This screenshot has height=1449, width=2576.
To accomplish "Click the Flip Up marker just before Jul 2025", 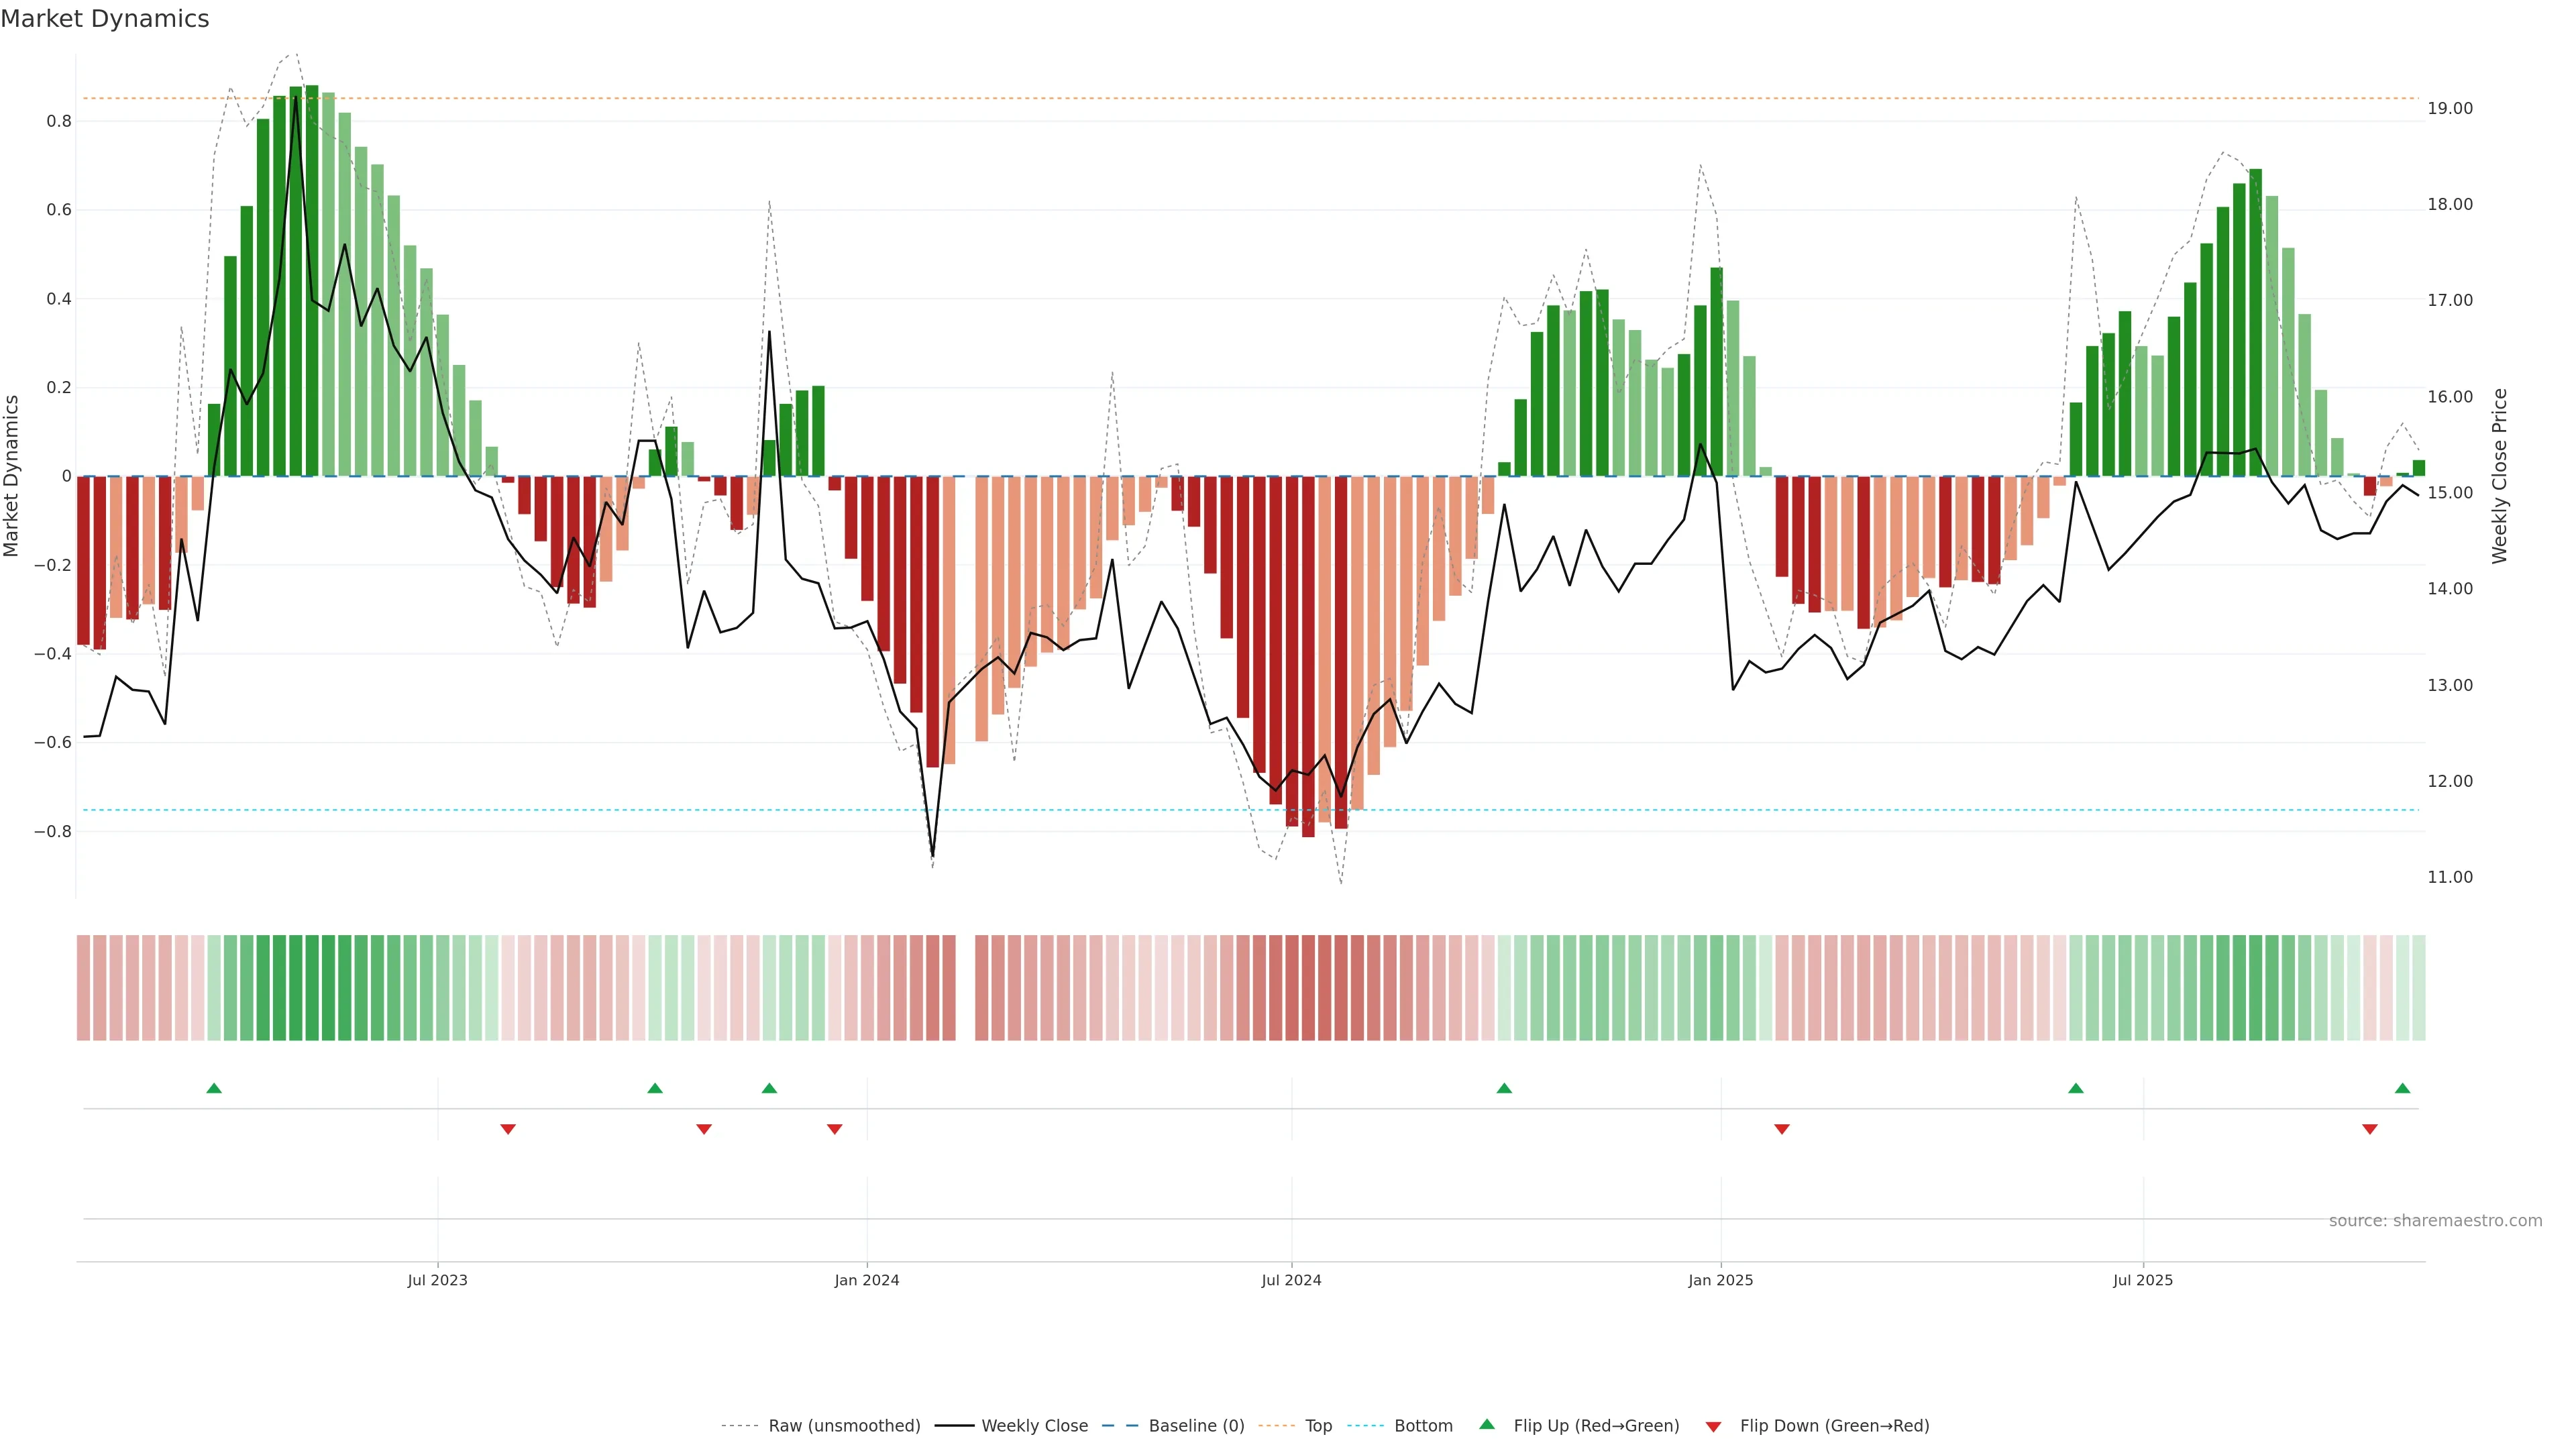I will (2076, 1088).
